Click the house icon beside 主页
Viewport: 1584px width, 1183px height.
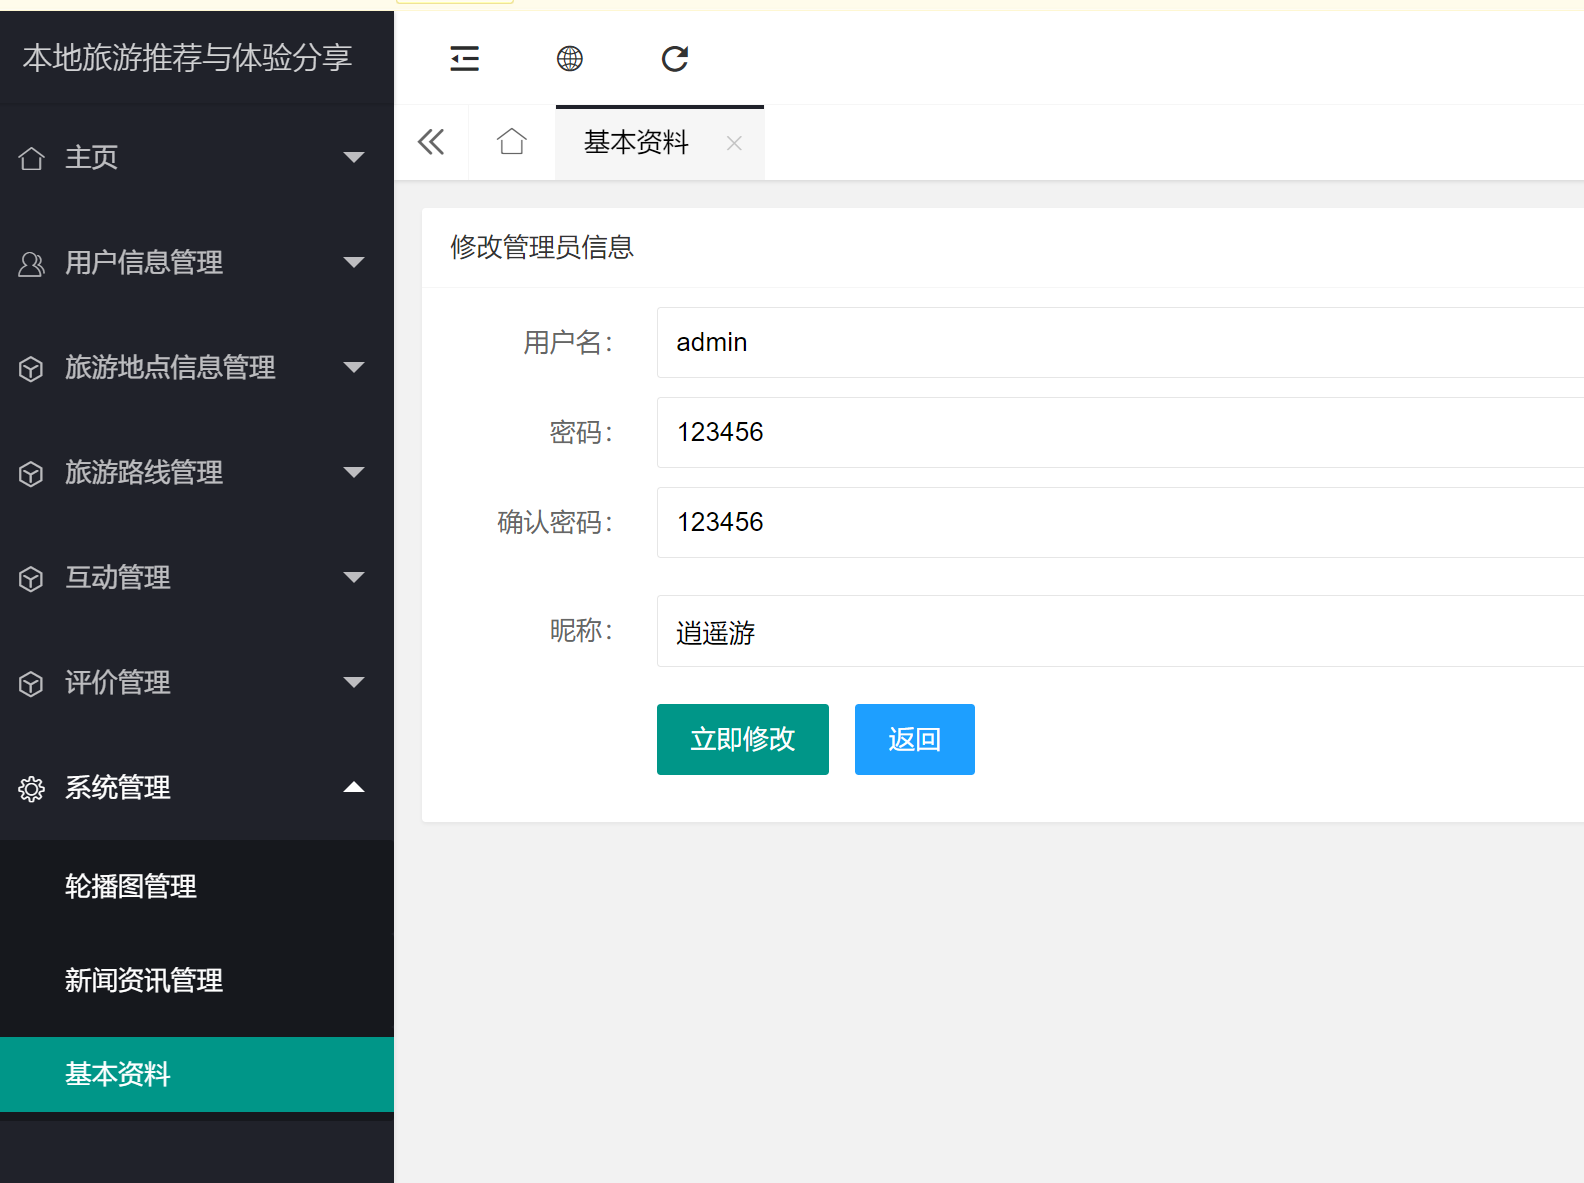click(31, 158)
